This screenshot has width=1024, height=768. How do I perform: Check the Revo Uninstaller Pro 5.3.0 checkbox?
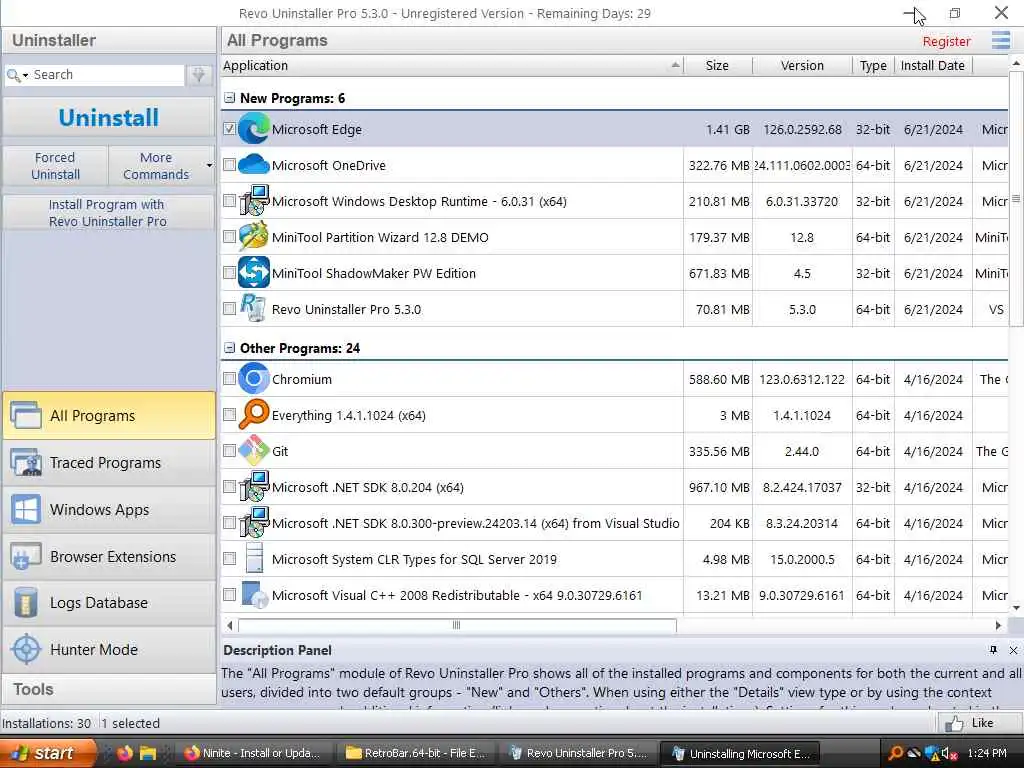tap(229, 308)
